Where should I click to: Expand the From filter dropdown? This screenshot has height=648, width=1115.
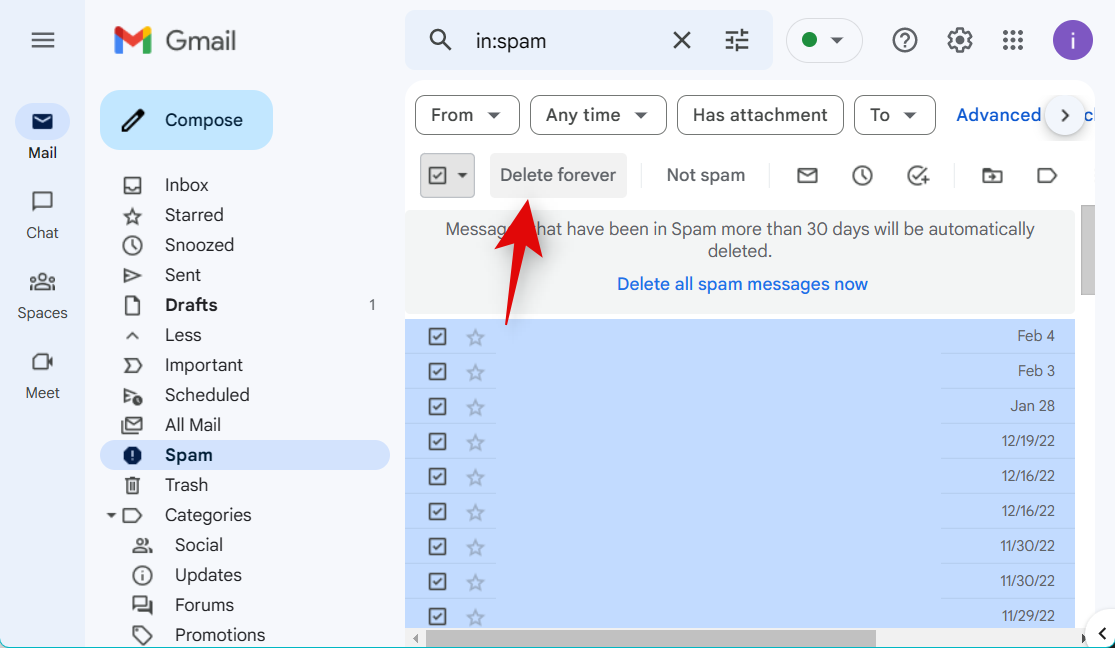click(x=466, y=115)
